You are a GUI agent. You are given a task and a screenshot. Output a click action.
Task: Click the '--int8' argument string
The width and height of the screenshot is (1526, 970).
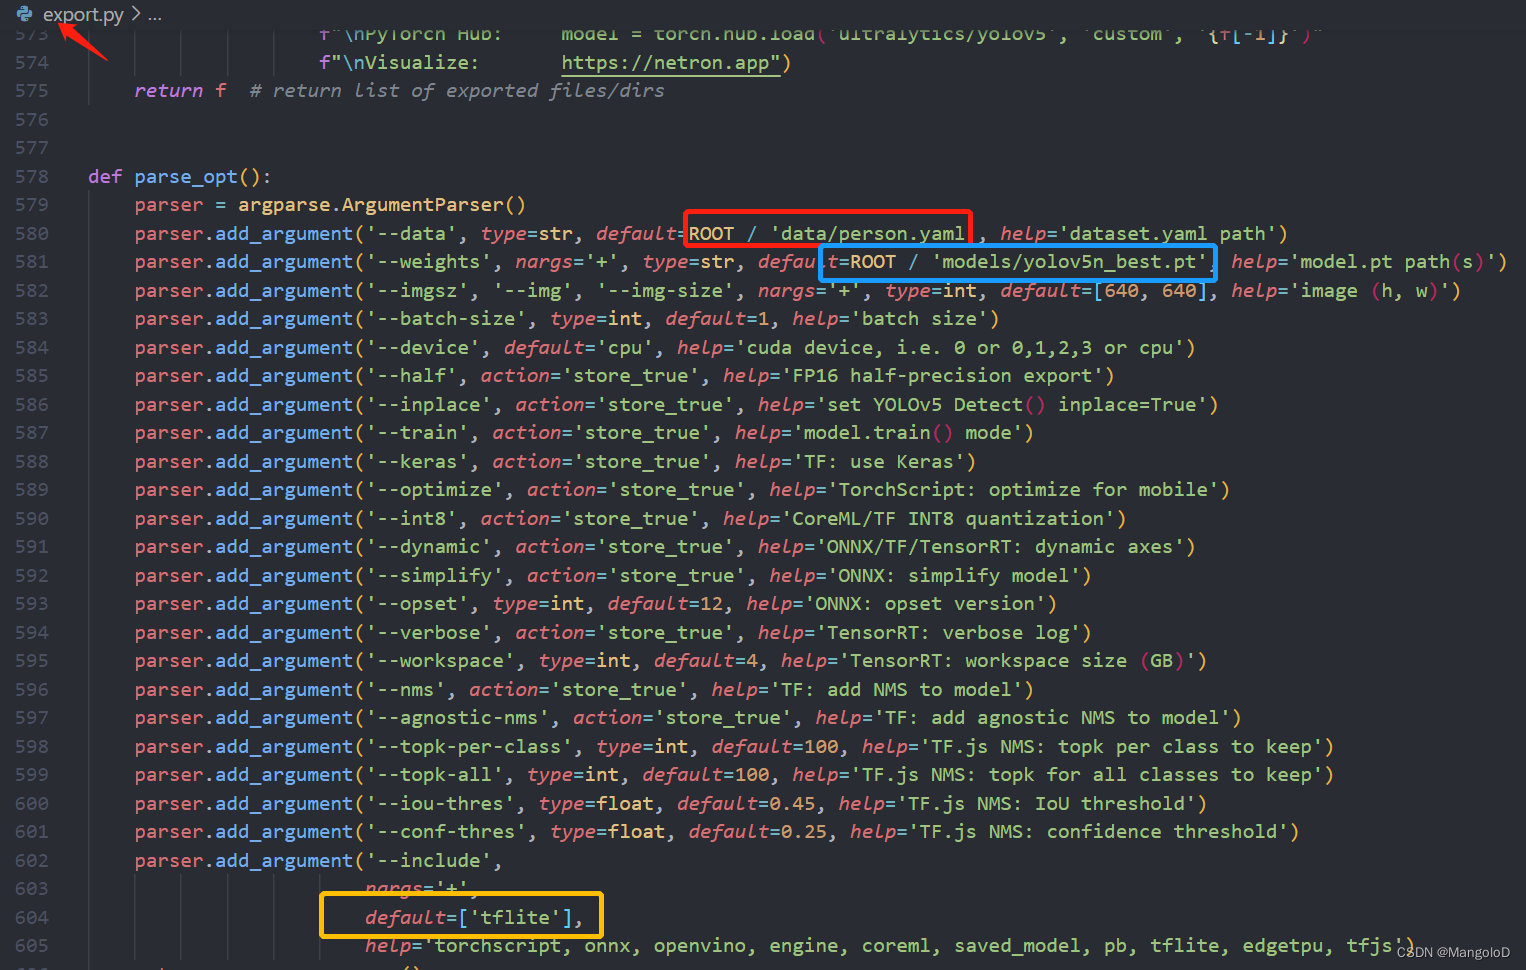[412, 519]
